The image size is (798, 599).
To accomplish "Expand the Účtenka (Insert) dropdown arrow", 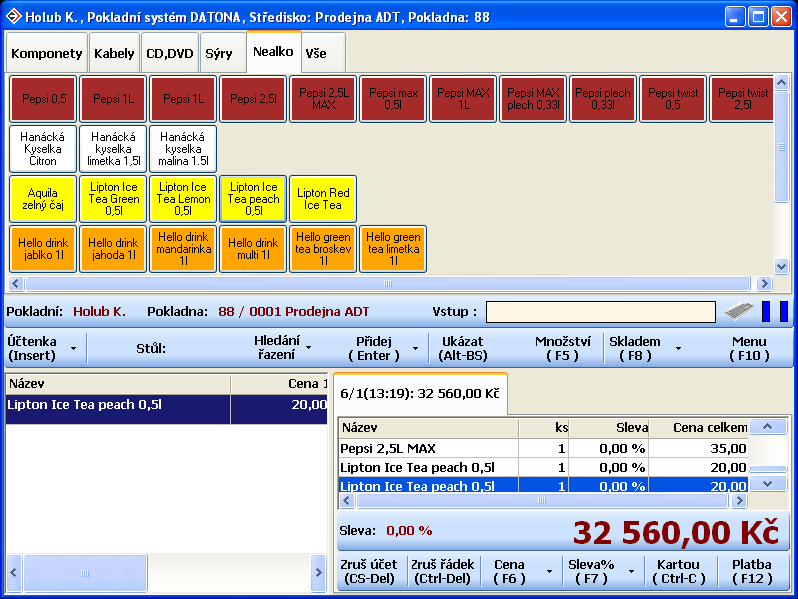I will [x=74, y=349].
